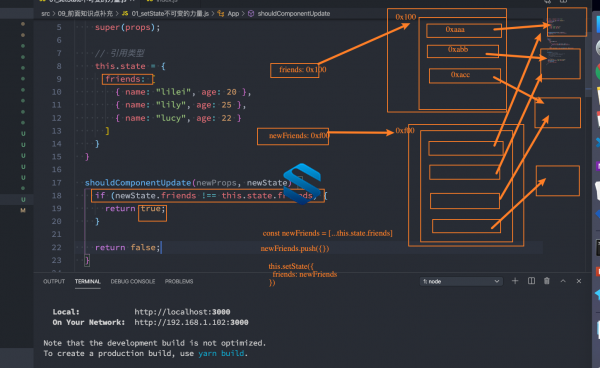Click the class symbol icon beside App
The height and width of the screenshot is (368, 600).
coord(221,13)
